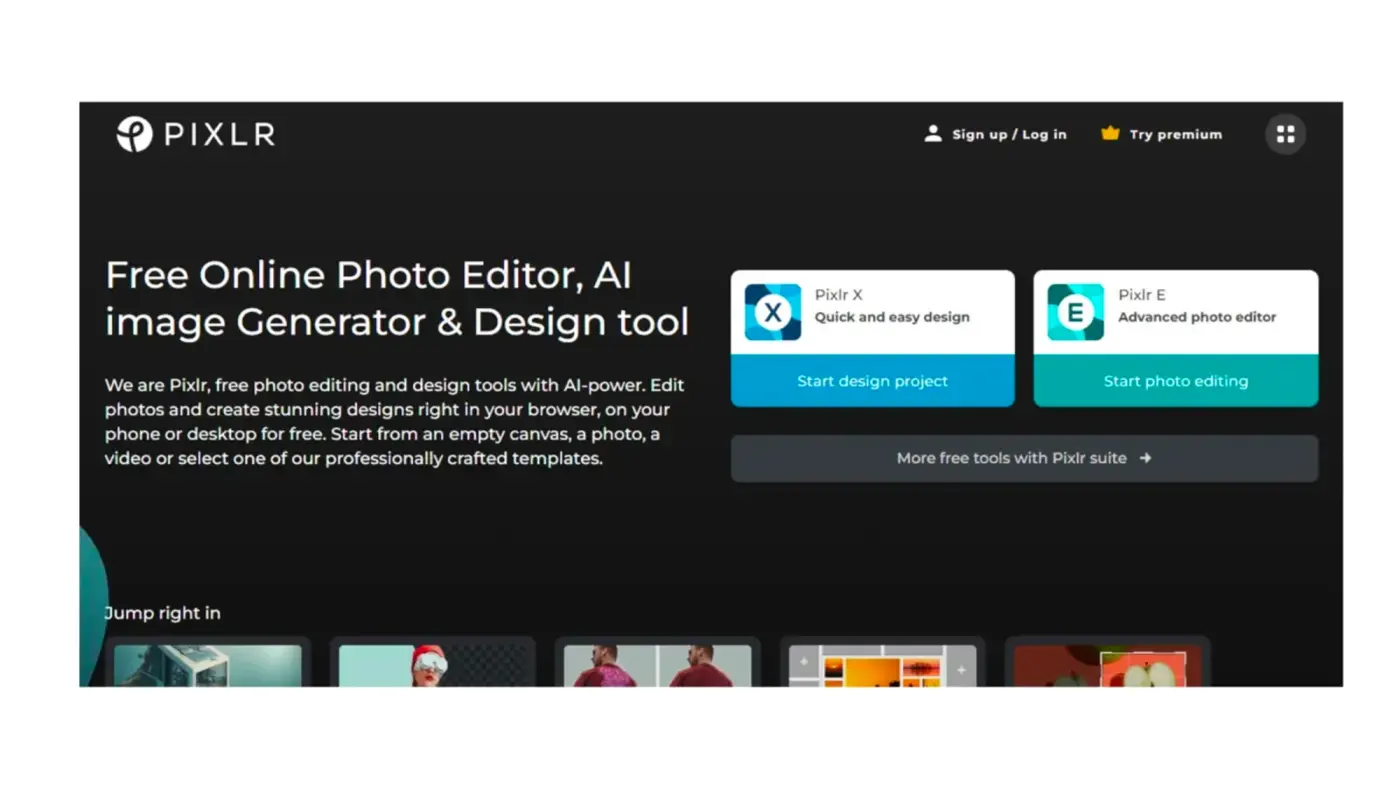The width and height of the screenshot is (1400, 788).
Task: Click the Pixlr E app icon
Action: click(1076, 312)
